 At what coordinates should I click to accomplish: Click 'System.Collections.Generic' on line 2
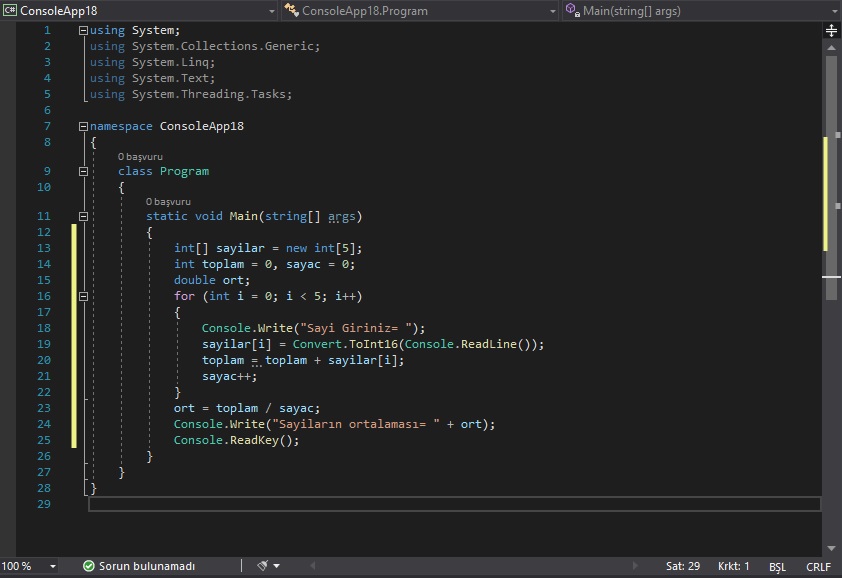point(223,46)
